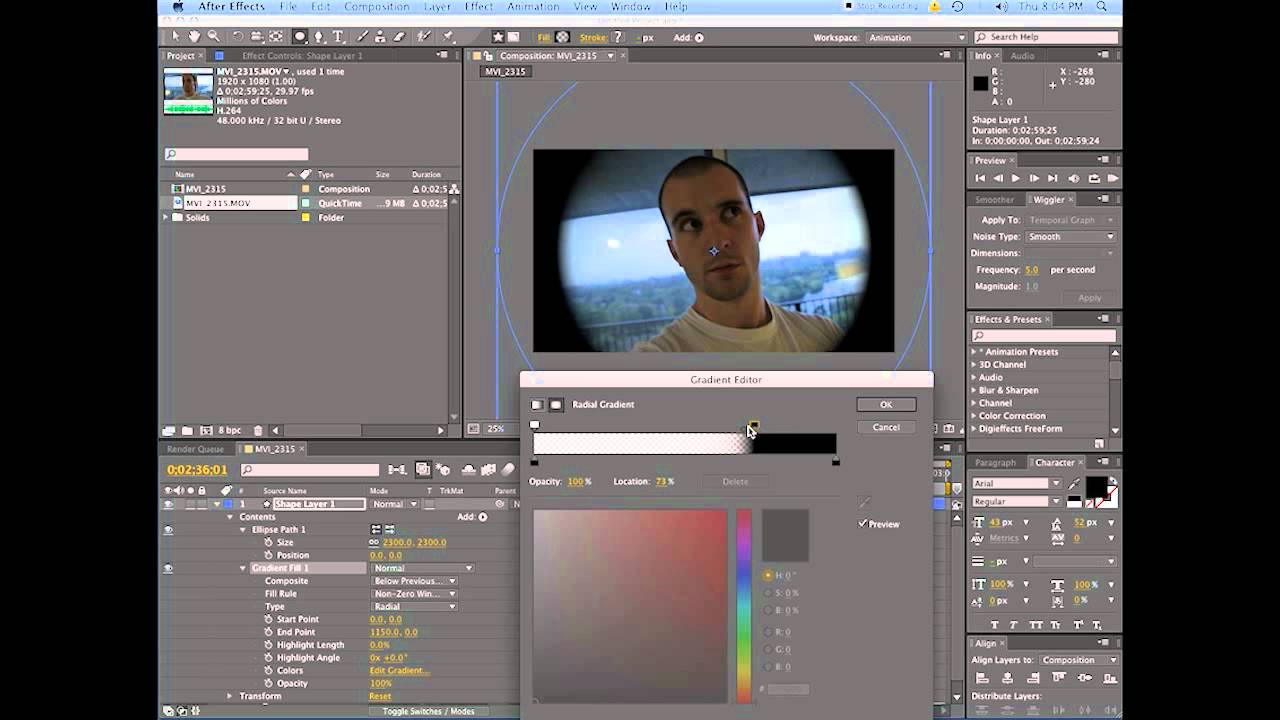1280x720 pixels.
Task: Select the Pen tool
Action: click(320, 37)
